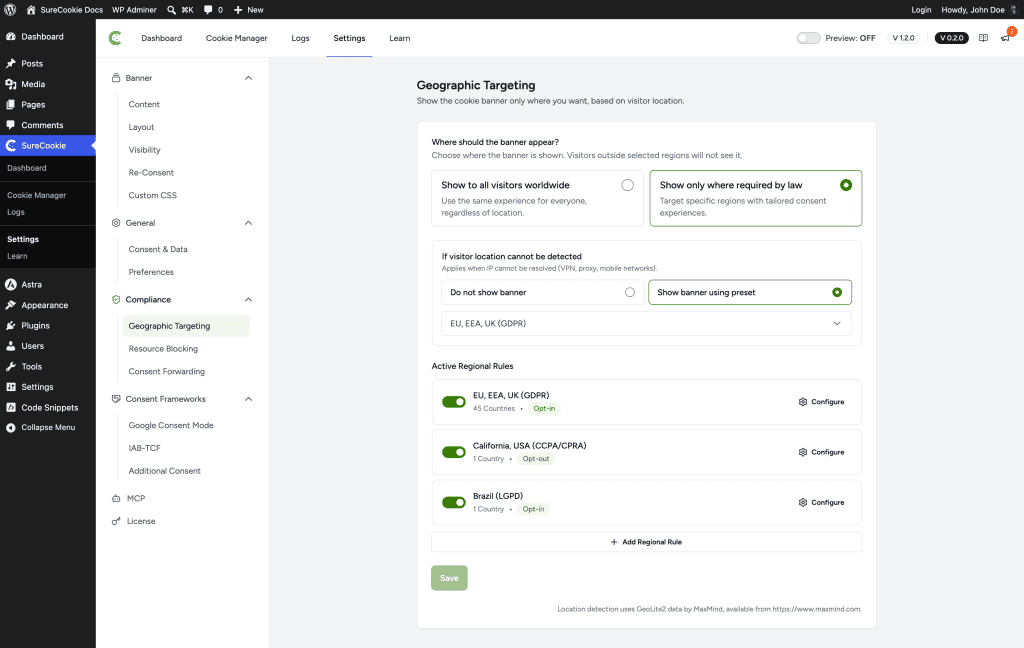Click the License key icon
Screen dimensions: 1024x648
click(x=116, y=521)
